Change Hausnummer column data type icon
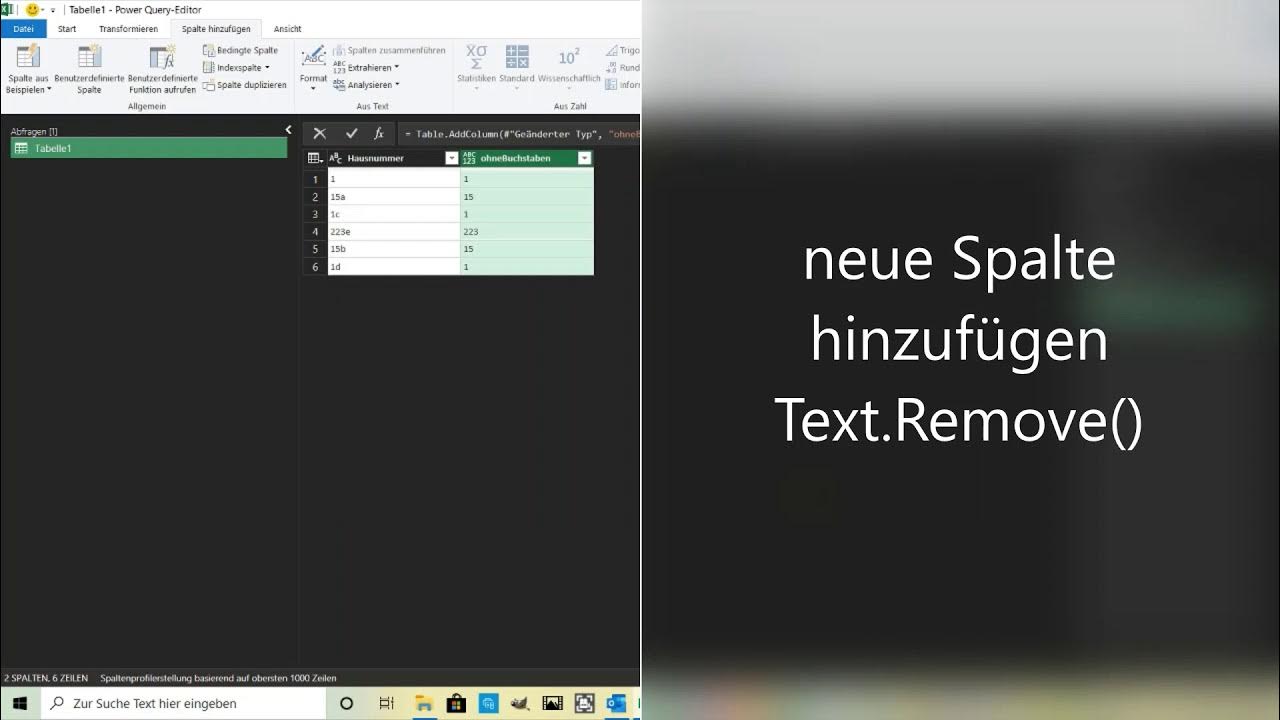This screenshot has width=1280, height=720. coord(336,158)
